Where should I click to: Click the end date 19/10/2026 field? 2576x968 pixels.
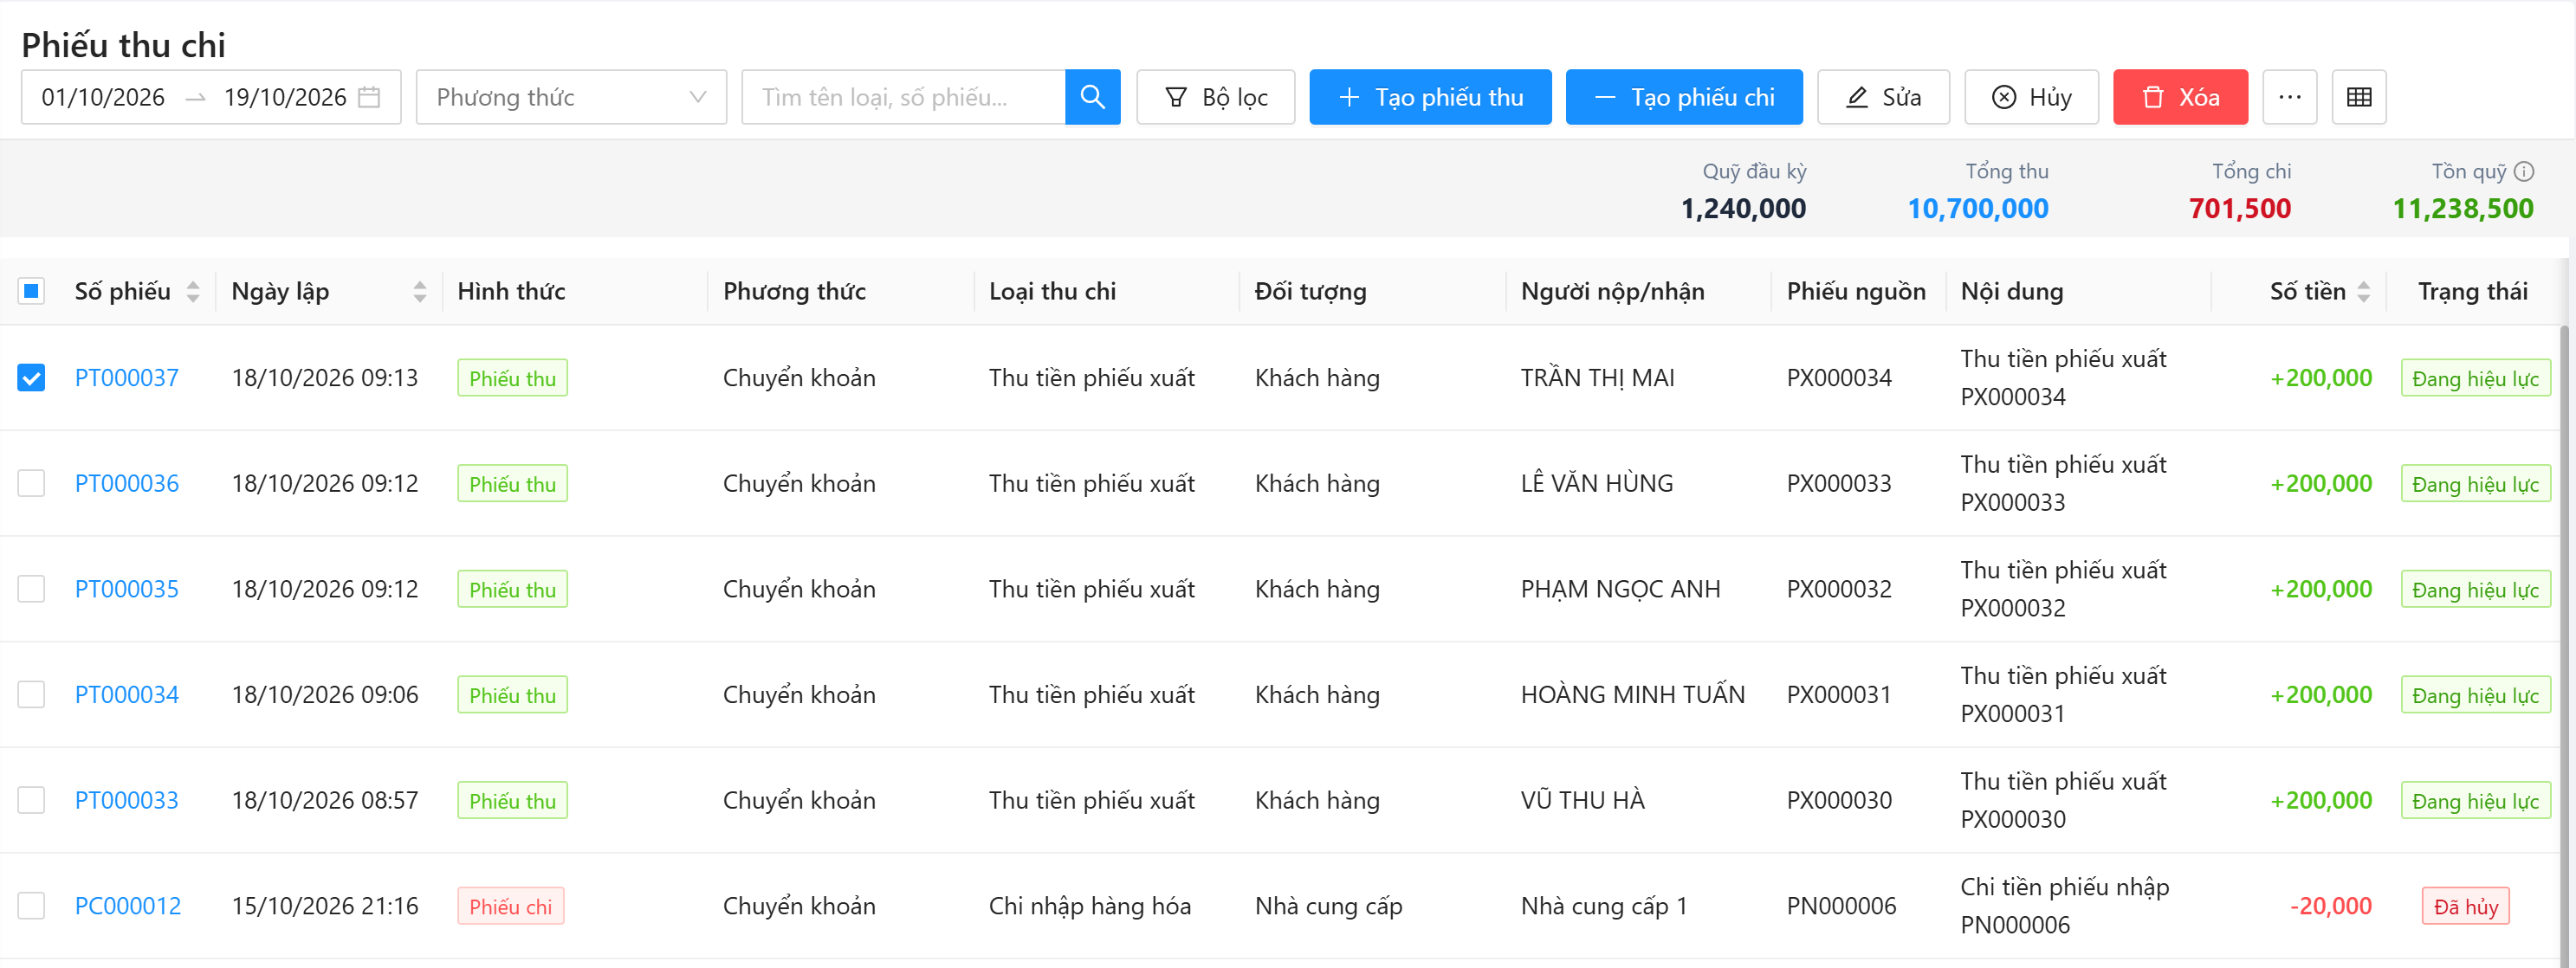tap(285, 97)
